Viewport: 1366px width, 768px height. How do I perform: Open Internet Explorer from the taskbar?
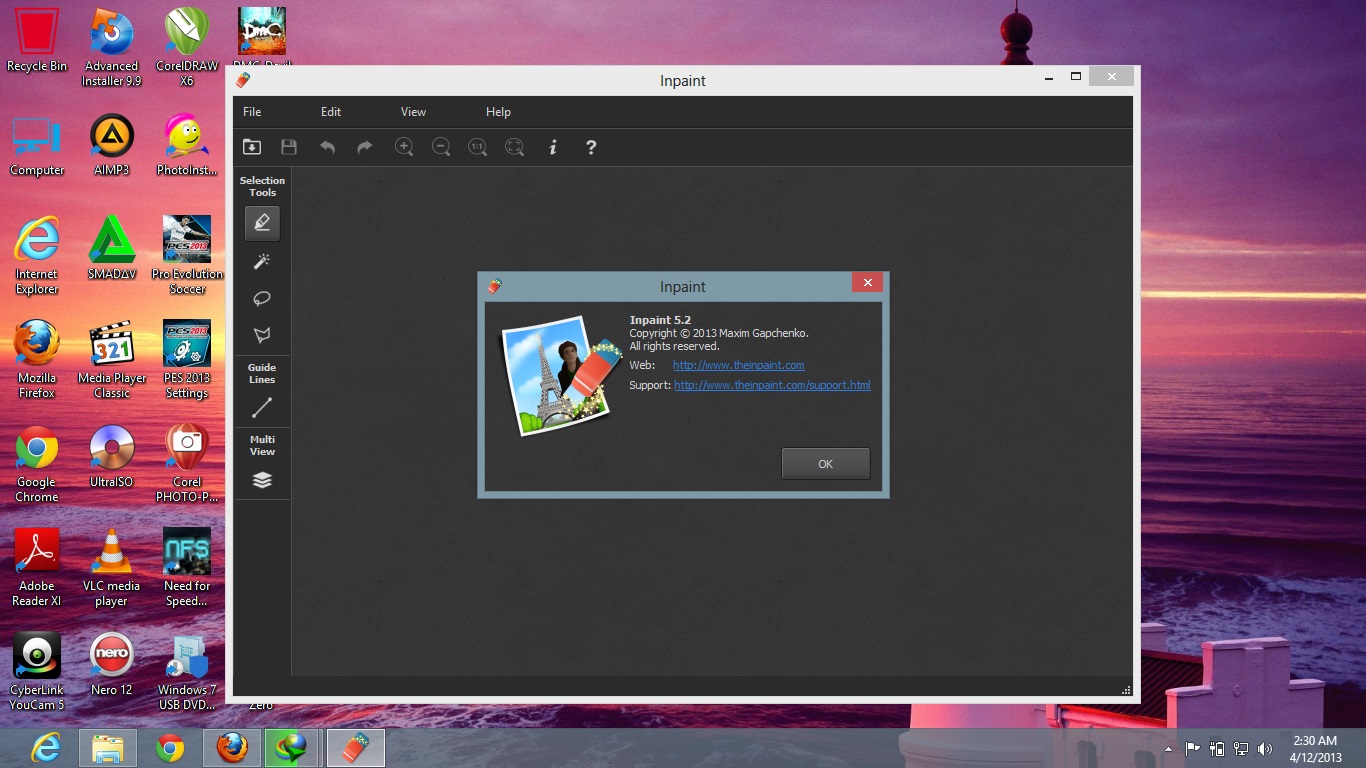coord(46,748)
